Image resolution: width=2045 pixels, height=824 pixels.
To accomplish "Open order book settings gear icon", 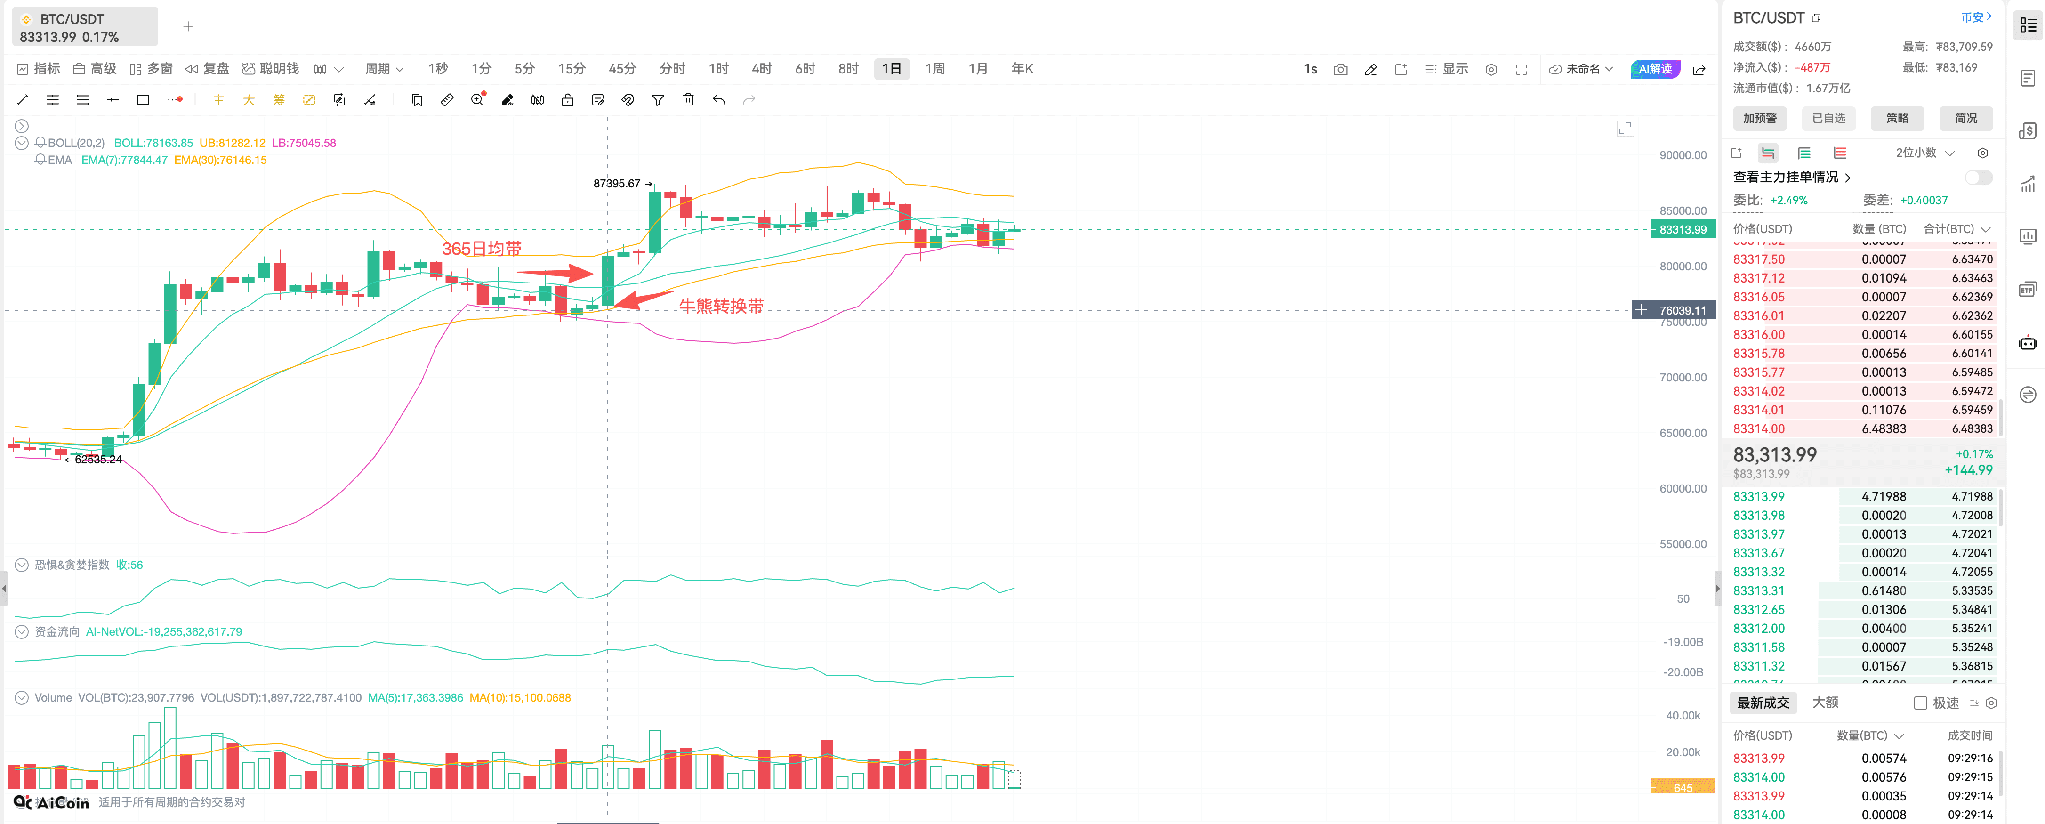I will [x=1983, y=153].
